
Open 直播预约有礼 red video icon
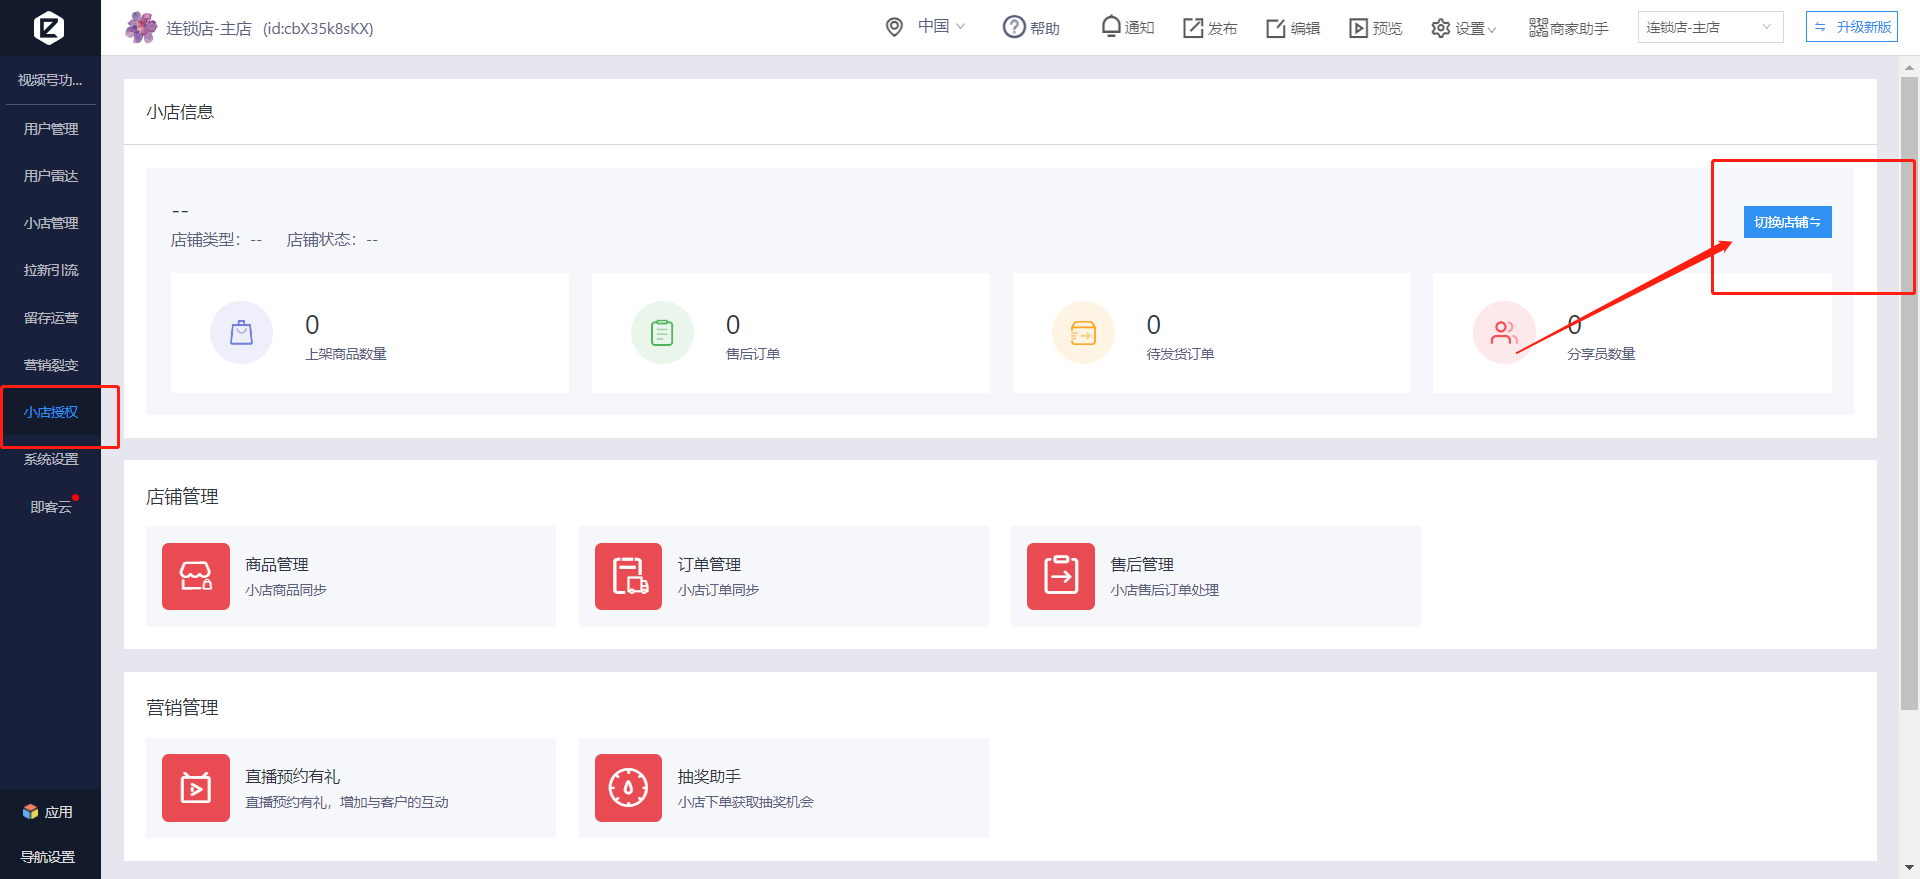196,788
